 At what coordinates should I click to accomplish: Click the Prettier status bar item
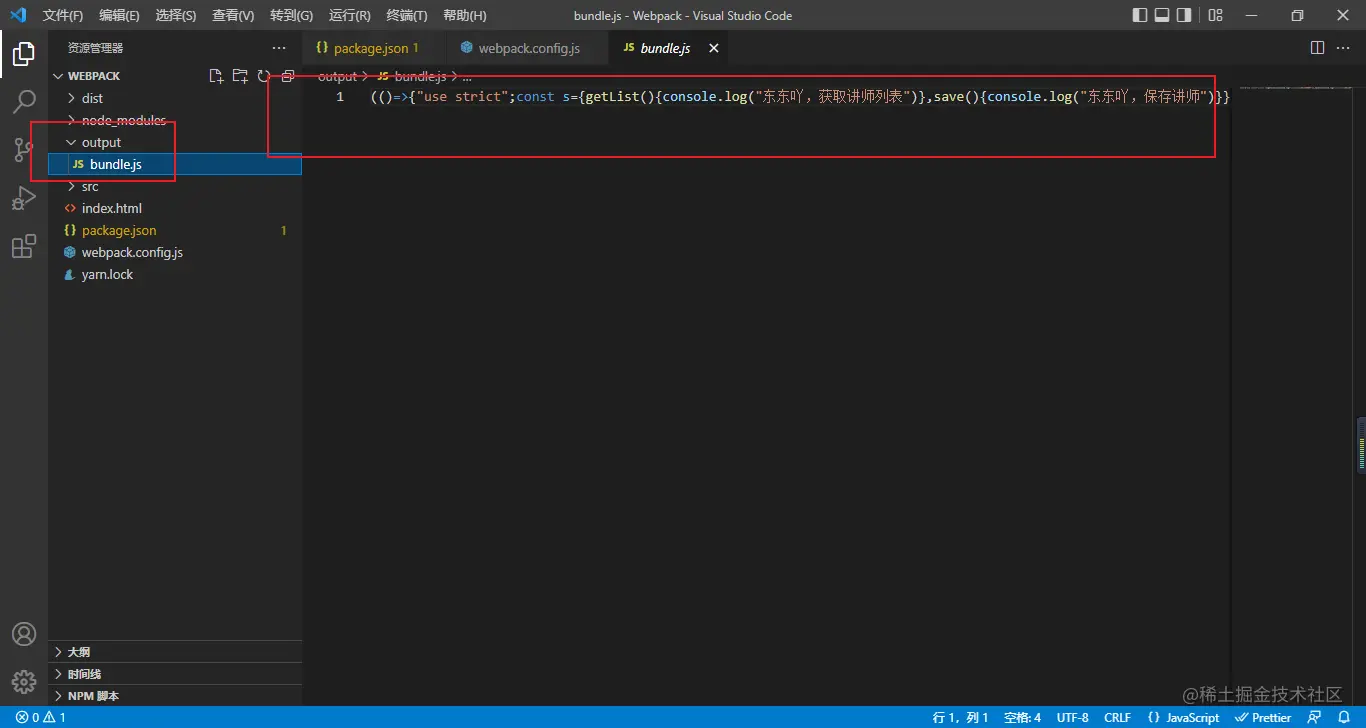pyautogui.click(x=1263, y=717)
